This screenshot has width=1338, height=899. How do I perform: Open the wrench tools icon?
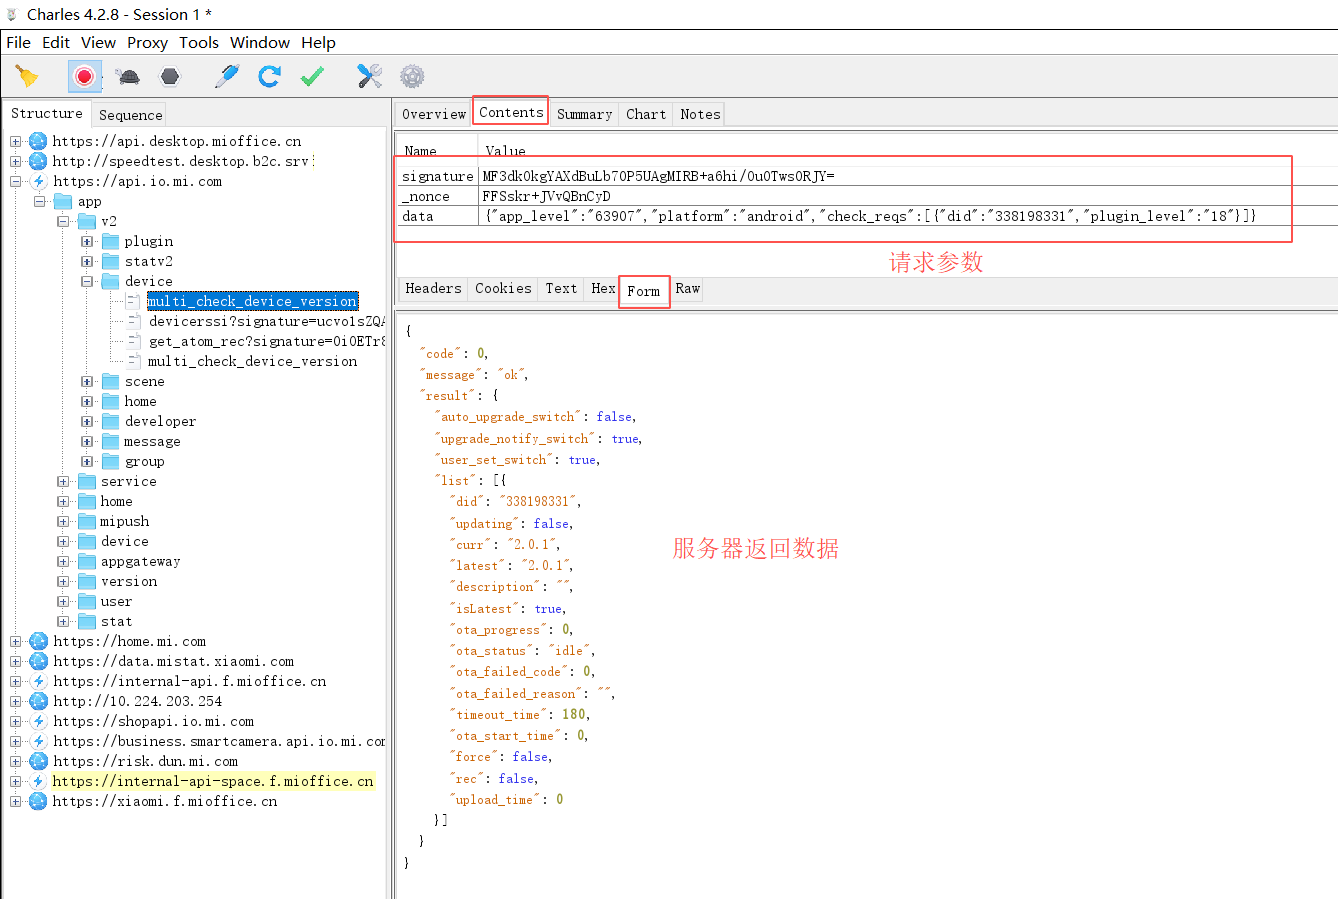pos(370,76)
